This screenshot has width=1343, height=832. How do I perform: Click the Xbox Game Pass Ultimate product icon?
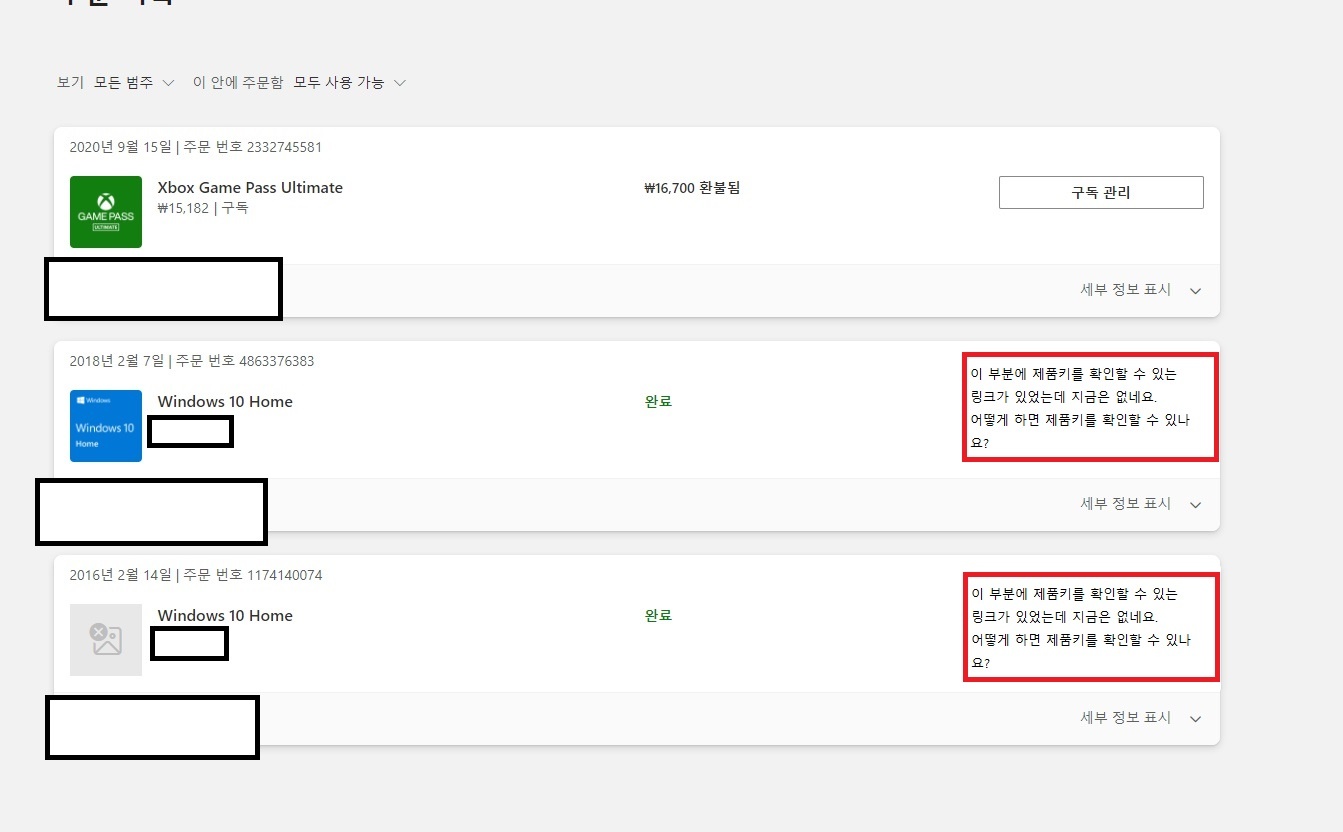pyautogui.click(x=106, y=212)
